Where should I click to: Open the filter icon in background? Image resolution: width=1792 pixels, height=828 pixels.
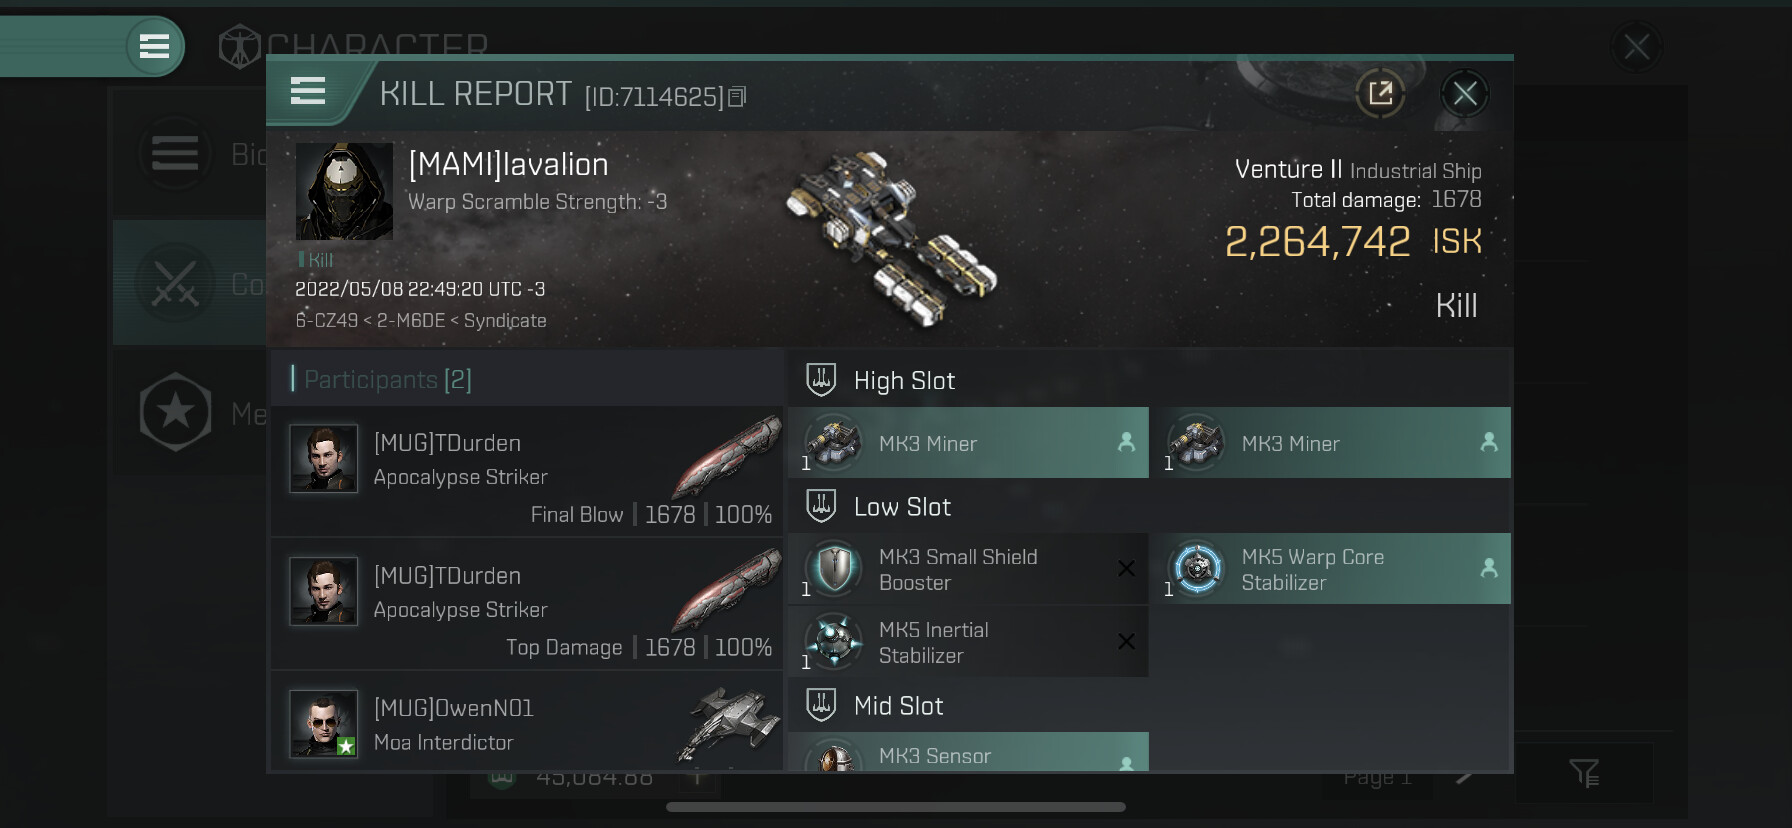(x=1584, y=773)
